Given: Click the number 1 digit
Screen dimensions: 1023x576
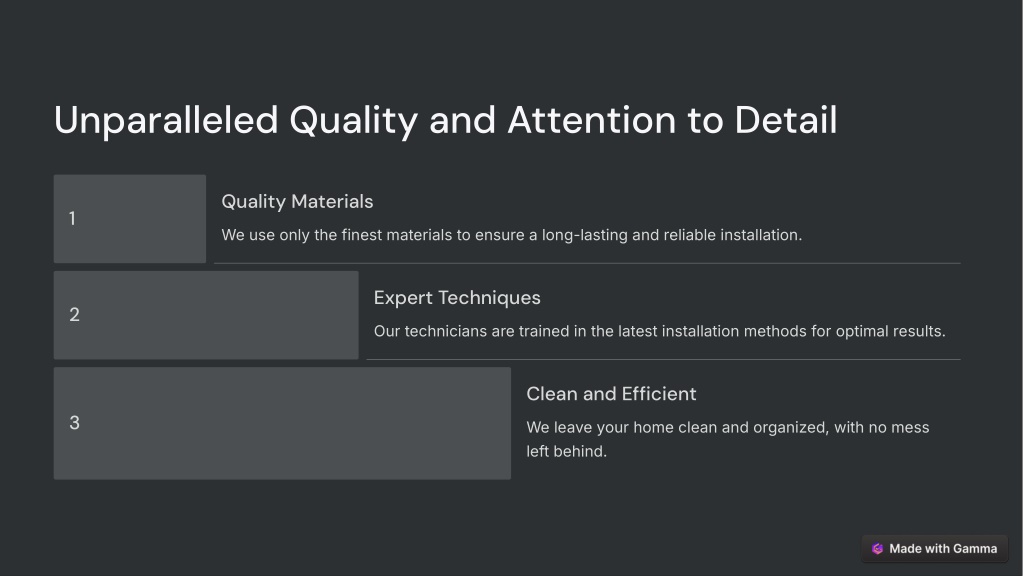Looking at the screenshot, I should click(x=72, y=219).
